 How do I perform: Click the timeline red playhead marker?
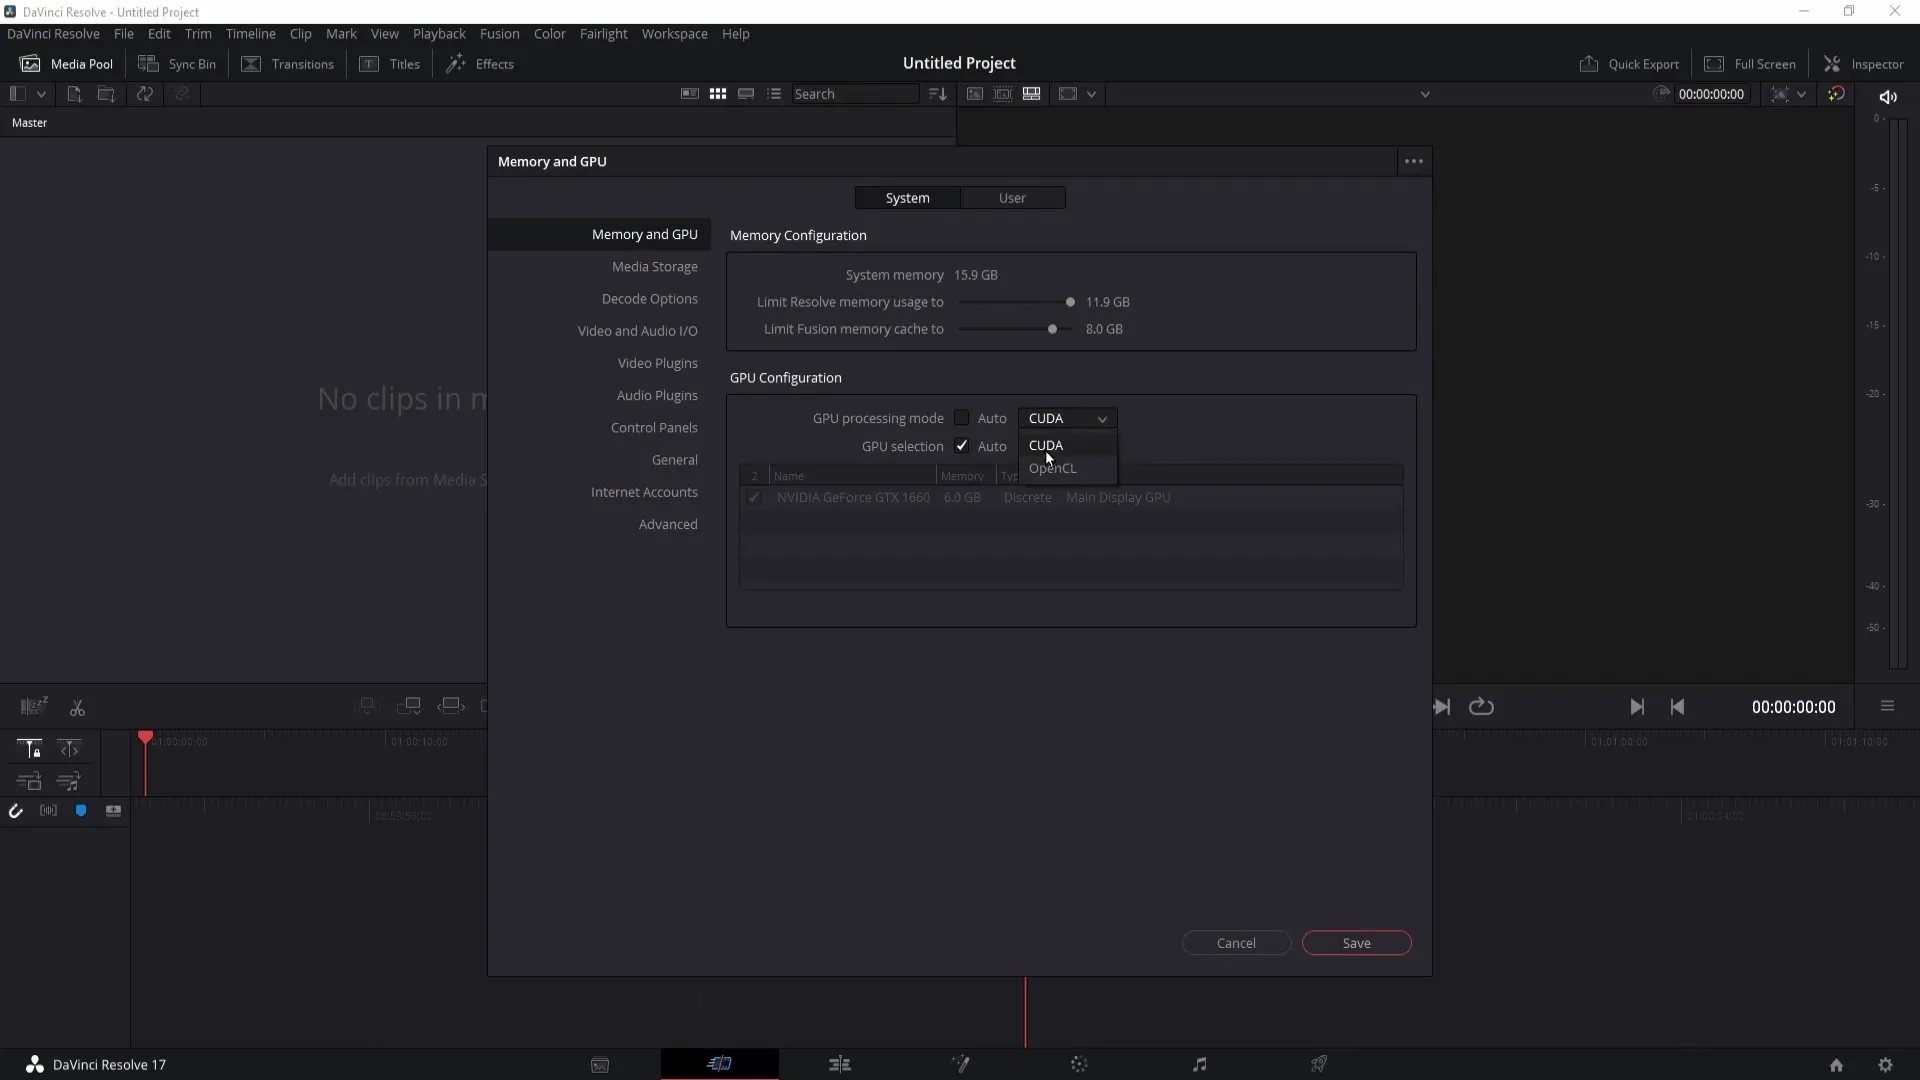point(146,738)
